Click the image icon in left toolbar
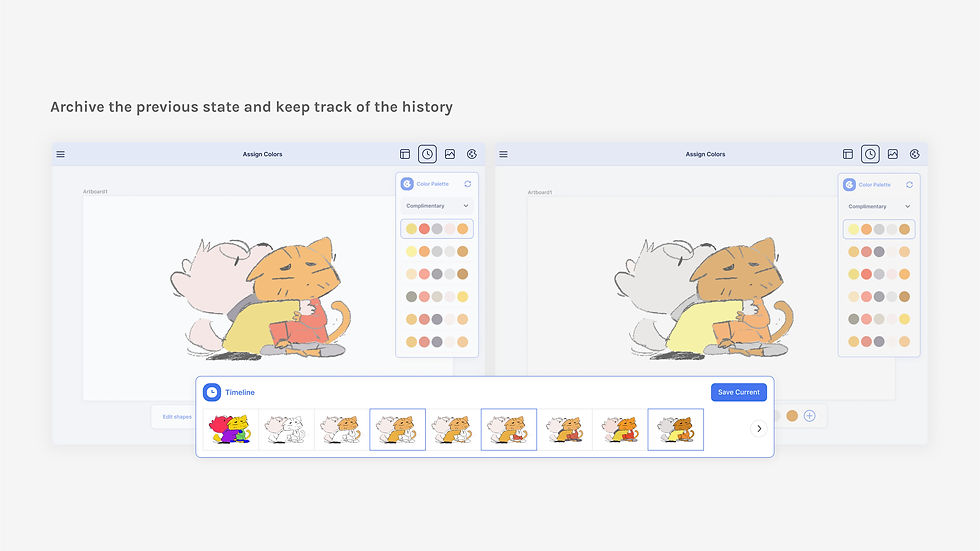Viewport: 980px width, 551px height. tap(450, 154)
